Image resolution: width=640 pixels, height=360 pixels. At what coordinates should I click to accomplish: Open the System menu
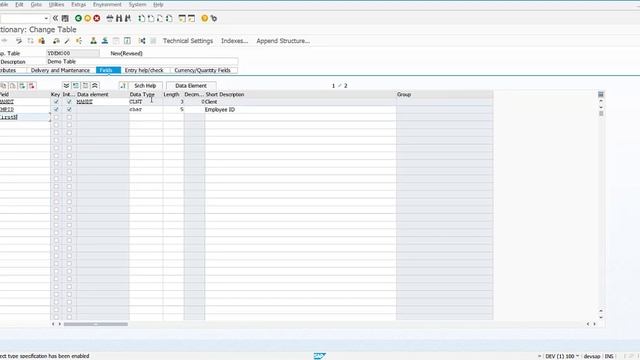138,4
